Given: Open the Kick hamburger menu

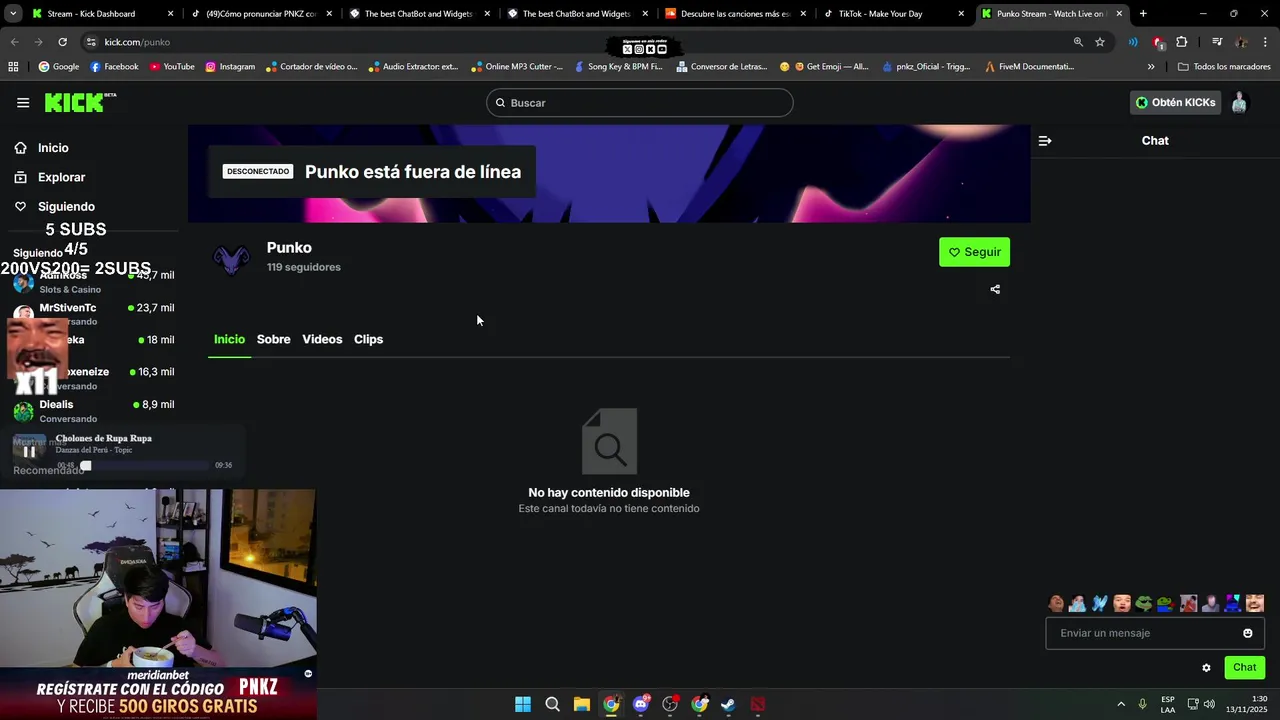Looking at the screenshot, I should click(23, 103).
